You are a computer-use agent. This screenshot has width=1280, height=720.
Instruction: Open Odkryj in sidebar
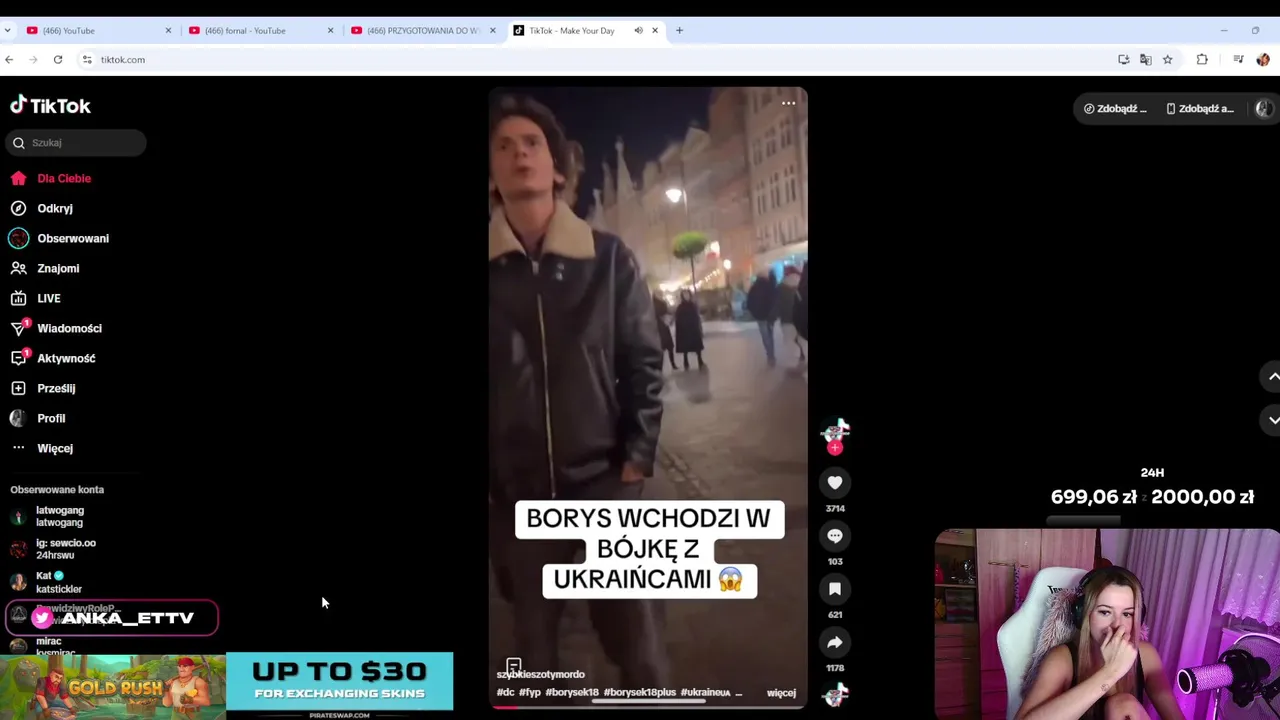[x=41, y=208]
